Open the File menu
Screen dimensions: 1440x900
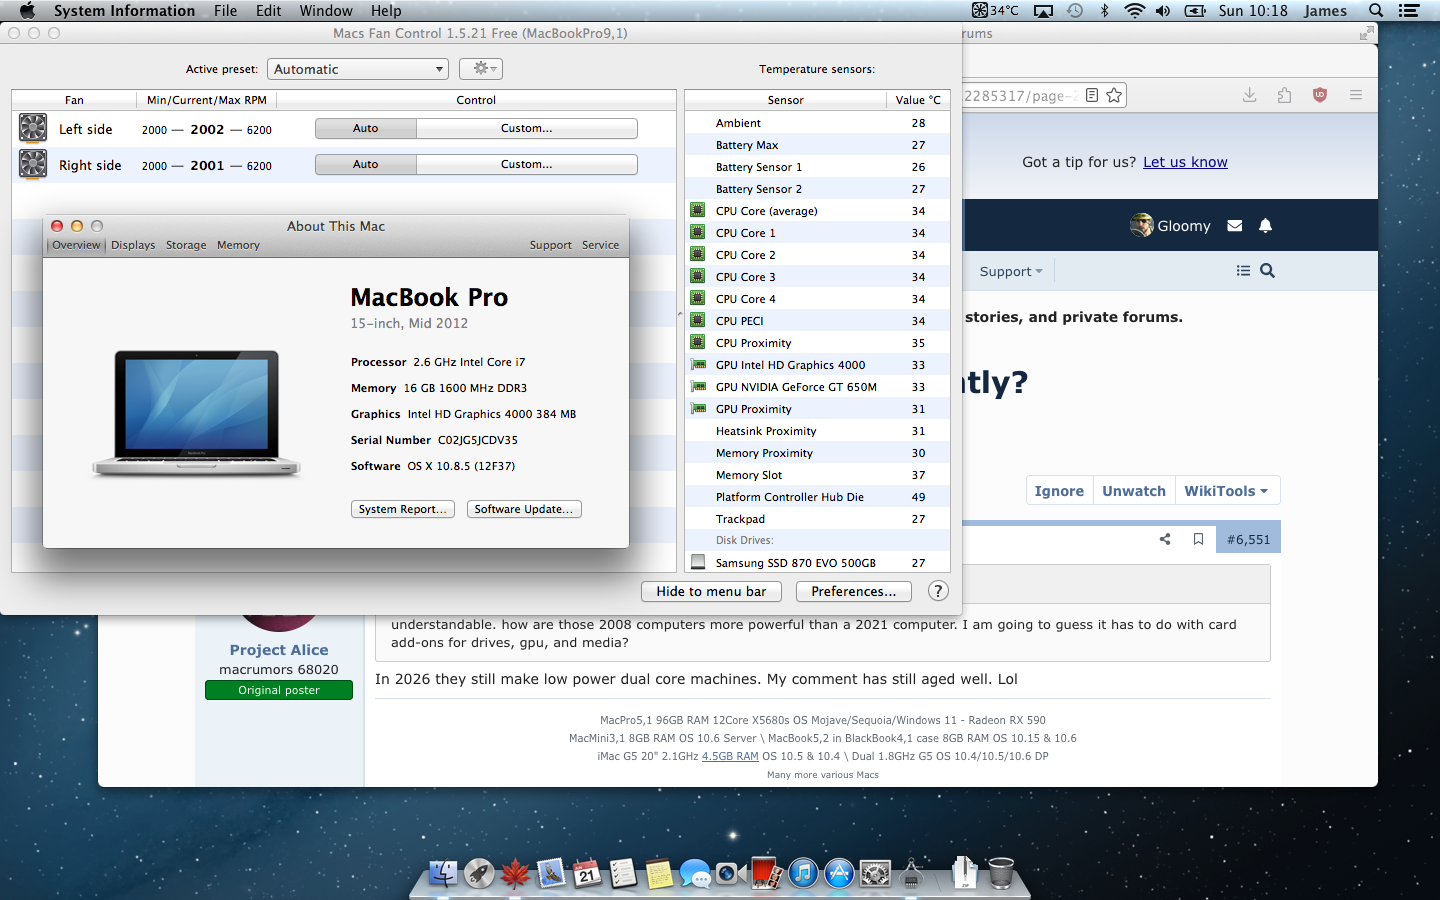pos(225,10)
